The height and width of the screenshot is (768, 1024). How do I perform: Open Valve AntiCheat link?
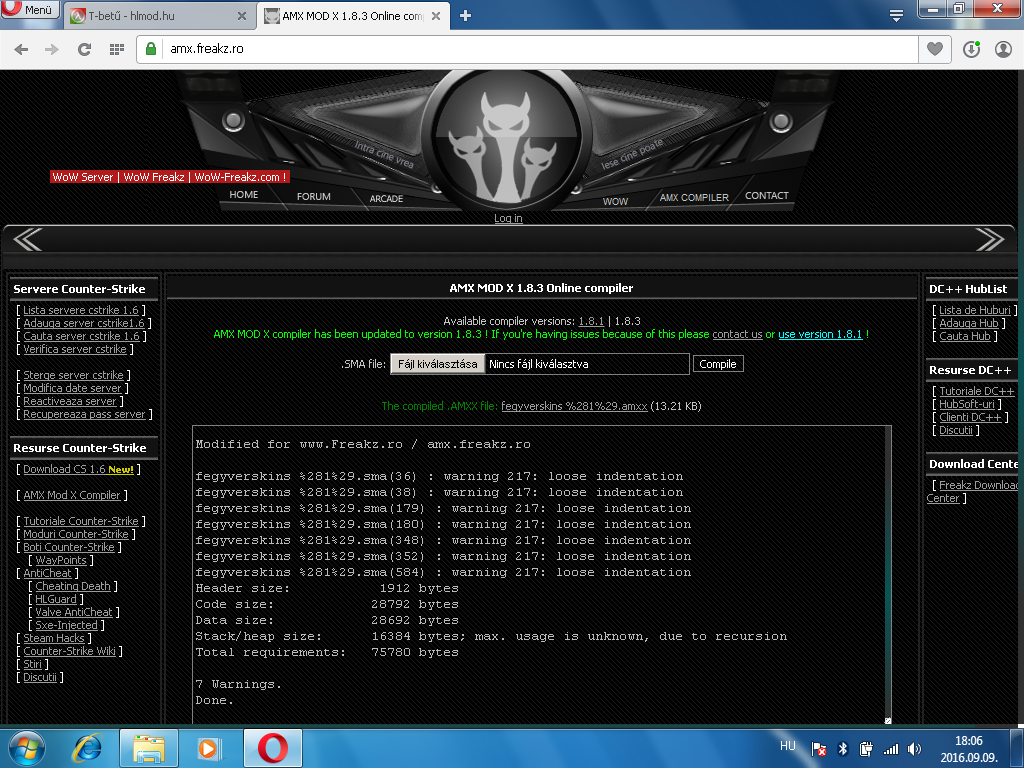click(x=74, y=613)
